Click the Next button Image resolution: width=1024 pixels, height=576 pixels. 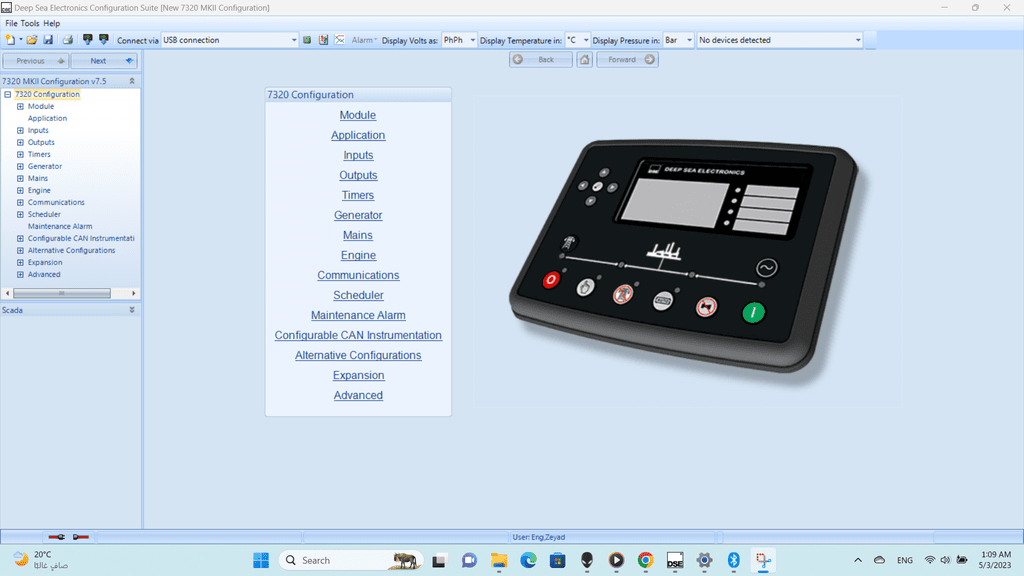(x=104, y=61)
